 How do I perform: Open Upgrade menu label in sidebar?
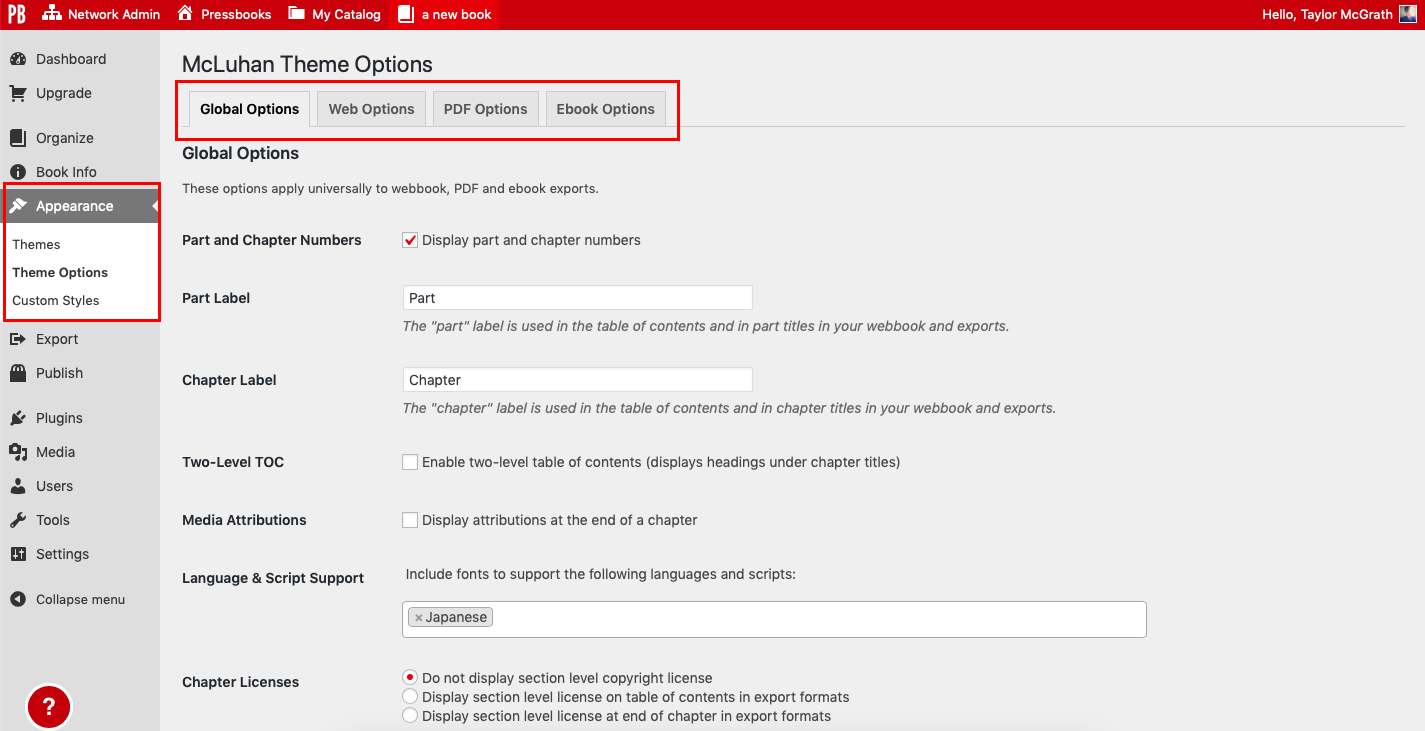(x=64, y=93)
